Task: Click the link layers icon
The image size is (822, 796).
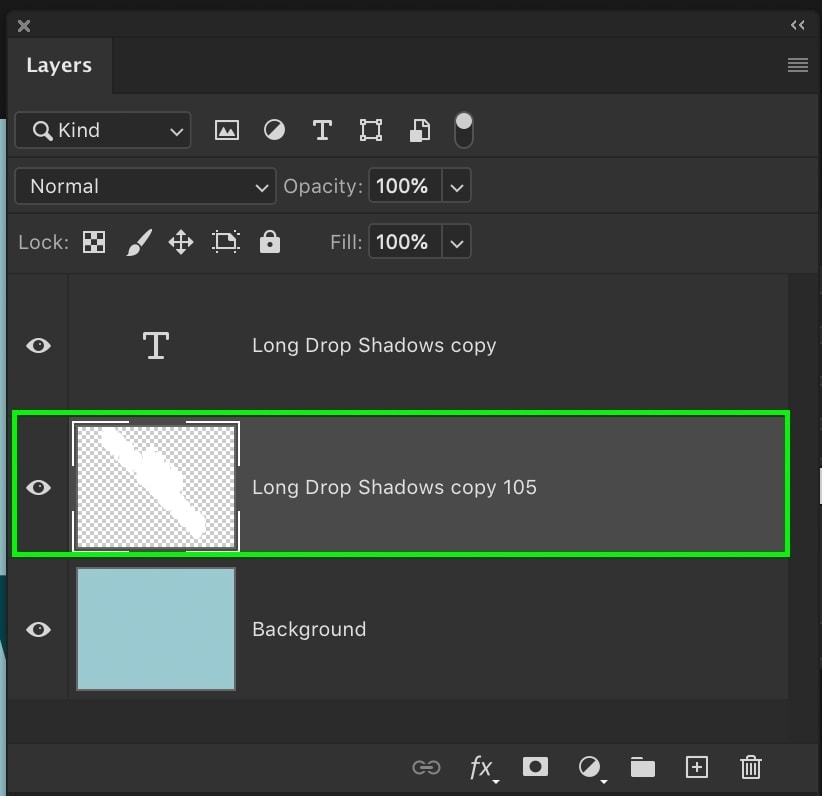Action: 426,768
